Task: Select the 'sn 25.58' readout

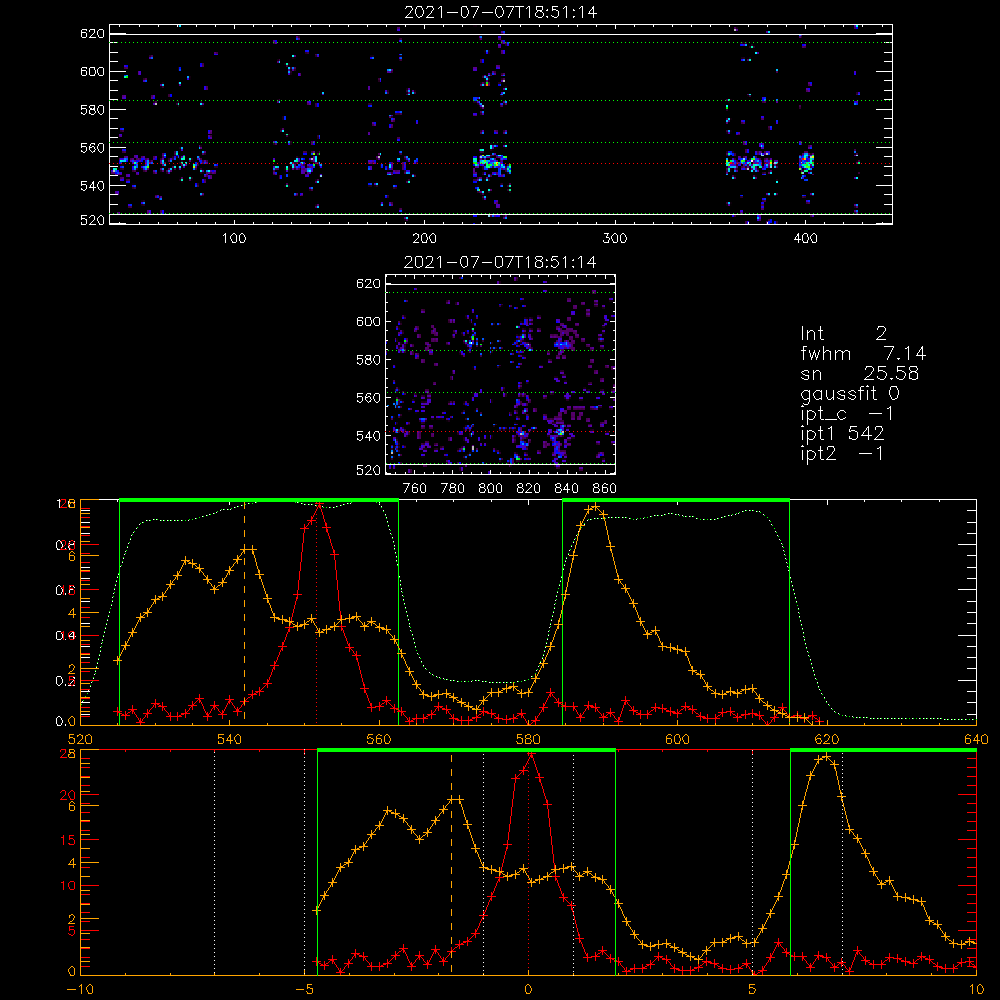Action: (x=859, y=373)
